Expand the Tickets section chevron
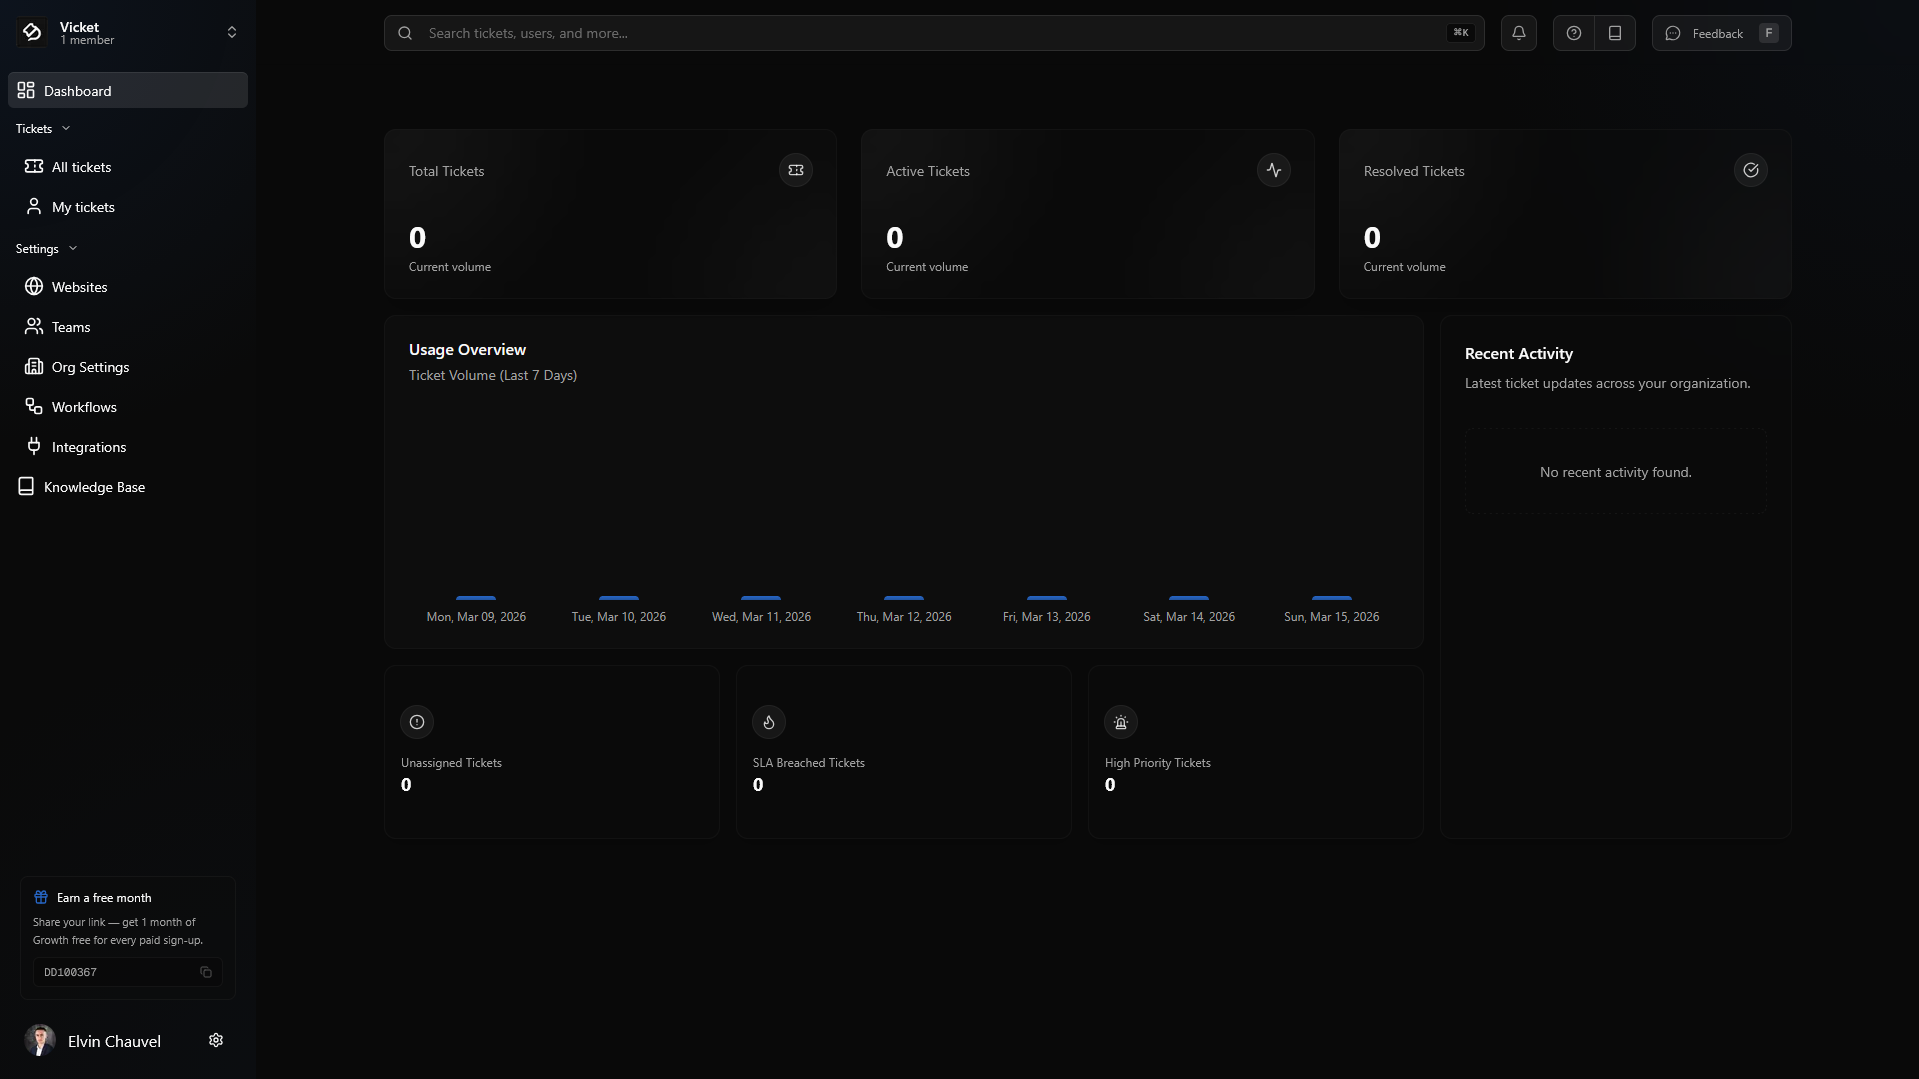Image resolution: width=1919 pixels, height=1079 pixels. 67,128
